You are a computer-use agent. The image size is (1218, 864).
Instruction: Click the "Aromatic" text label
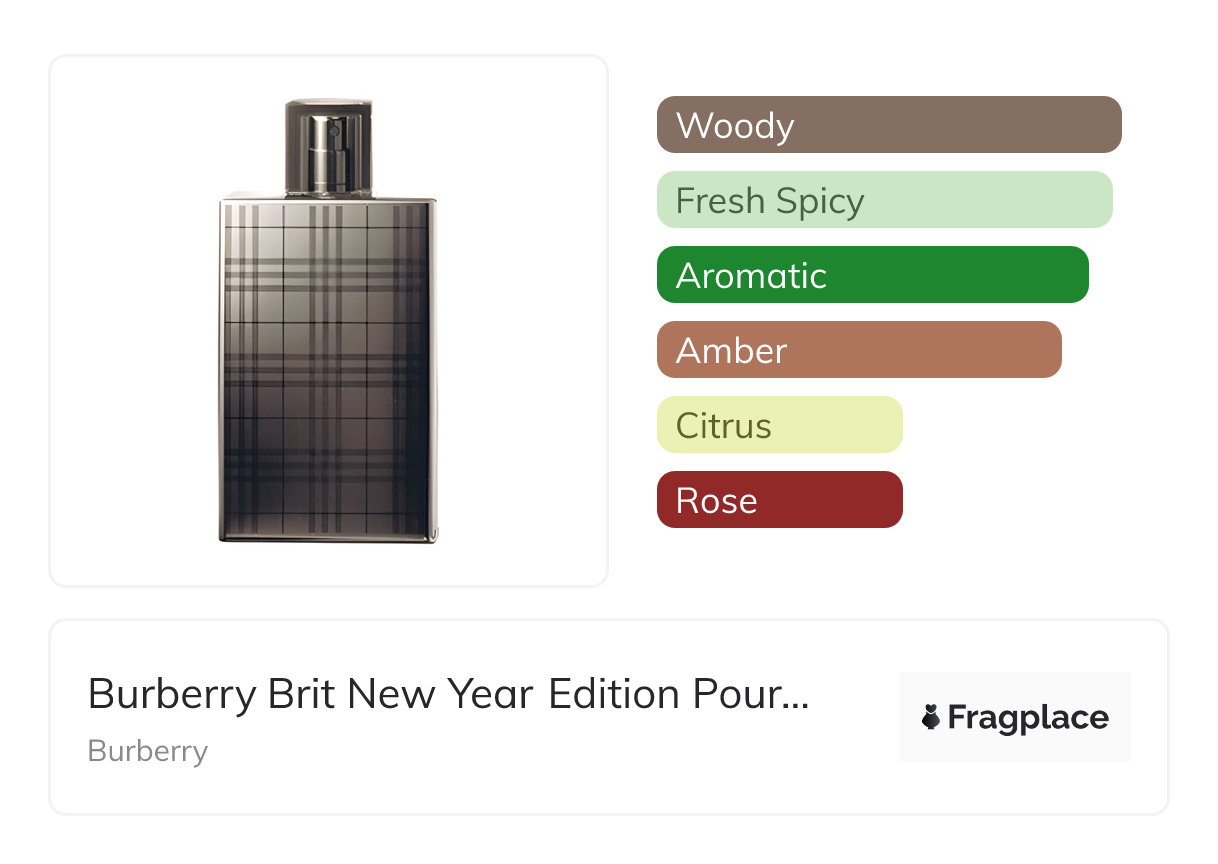click(751, 276)
